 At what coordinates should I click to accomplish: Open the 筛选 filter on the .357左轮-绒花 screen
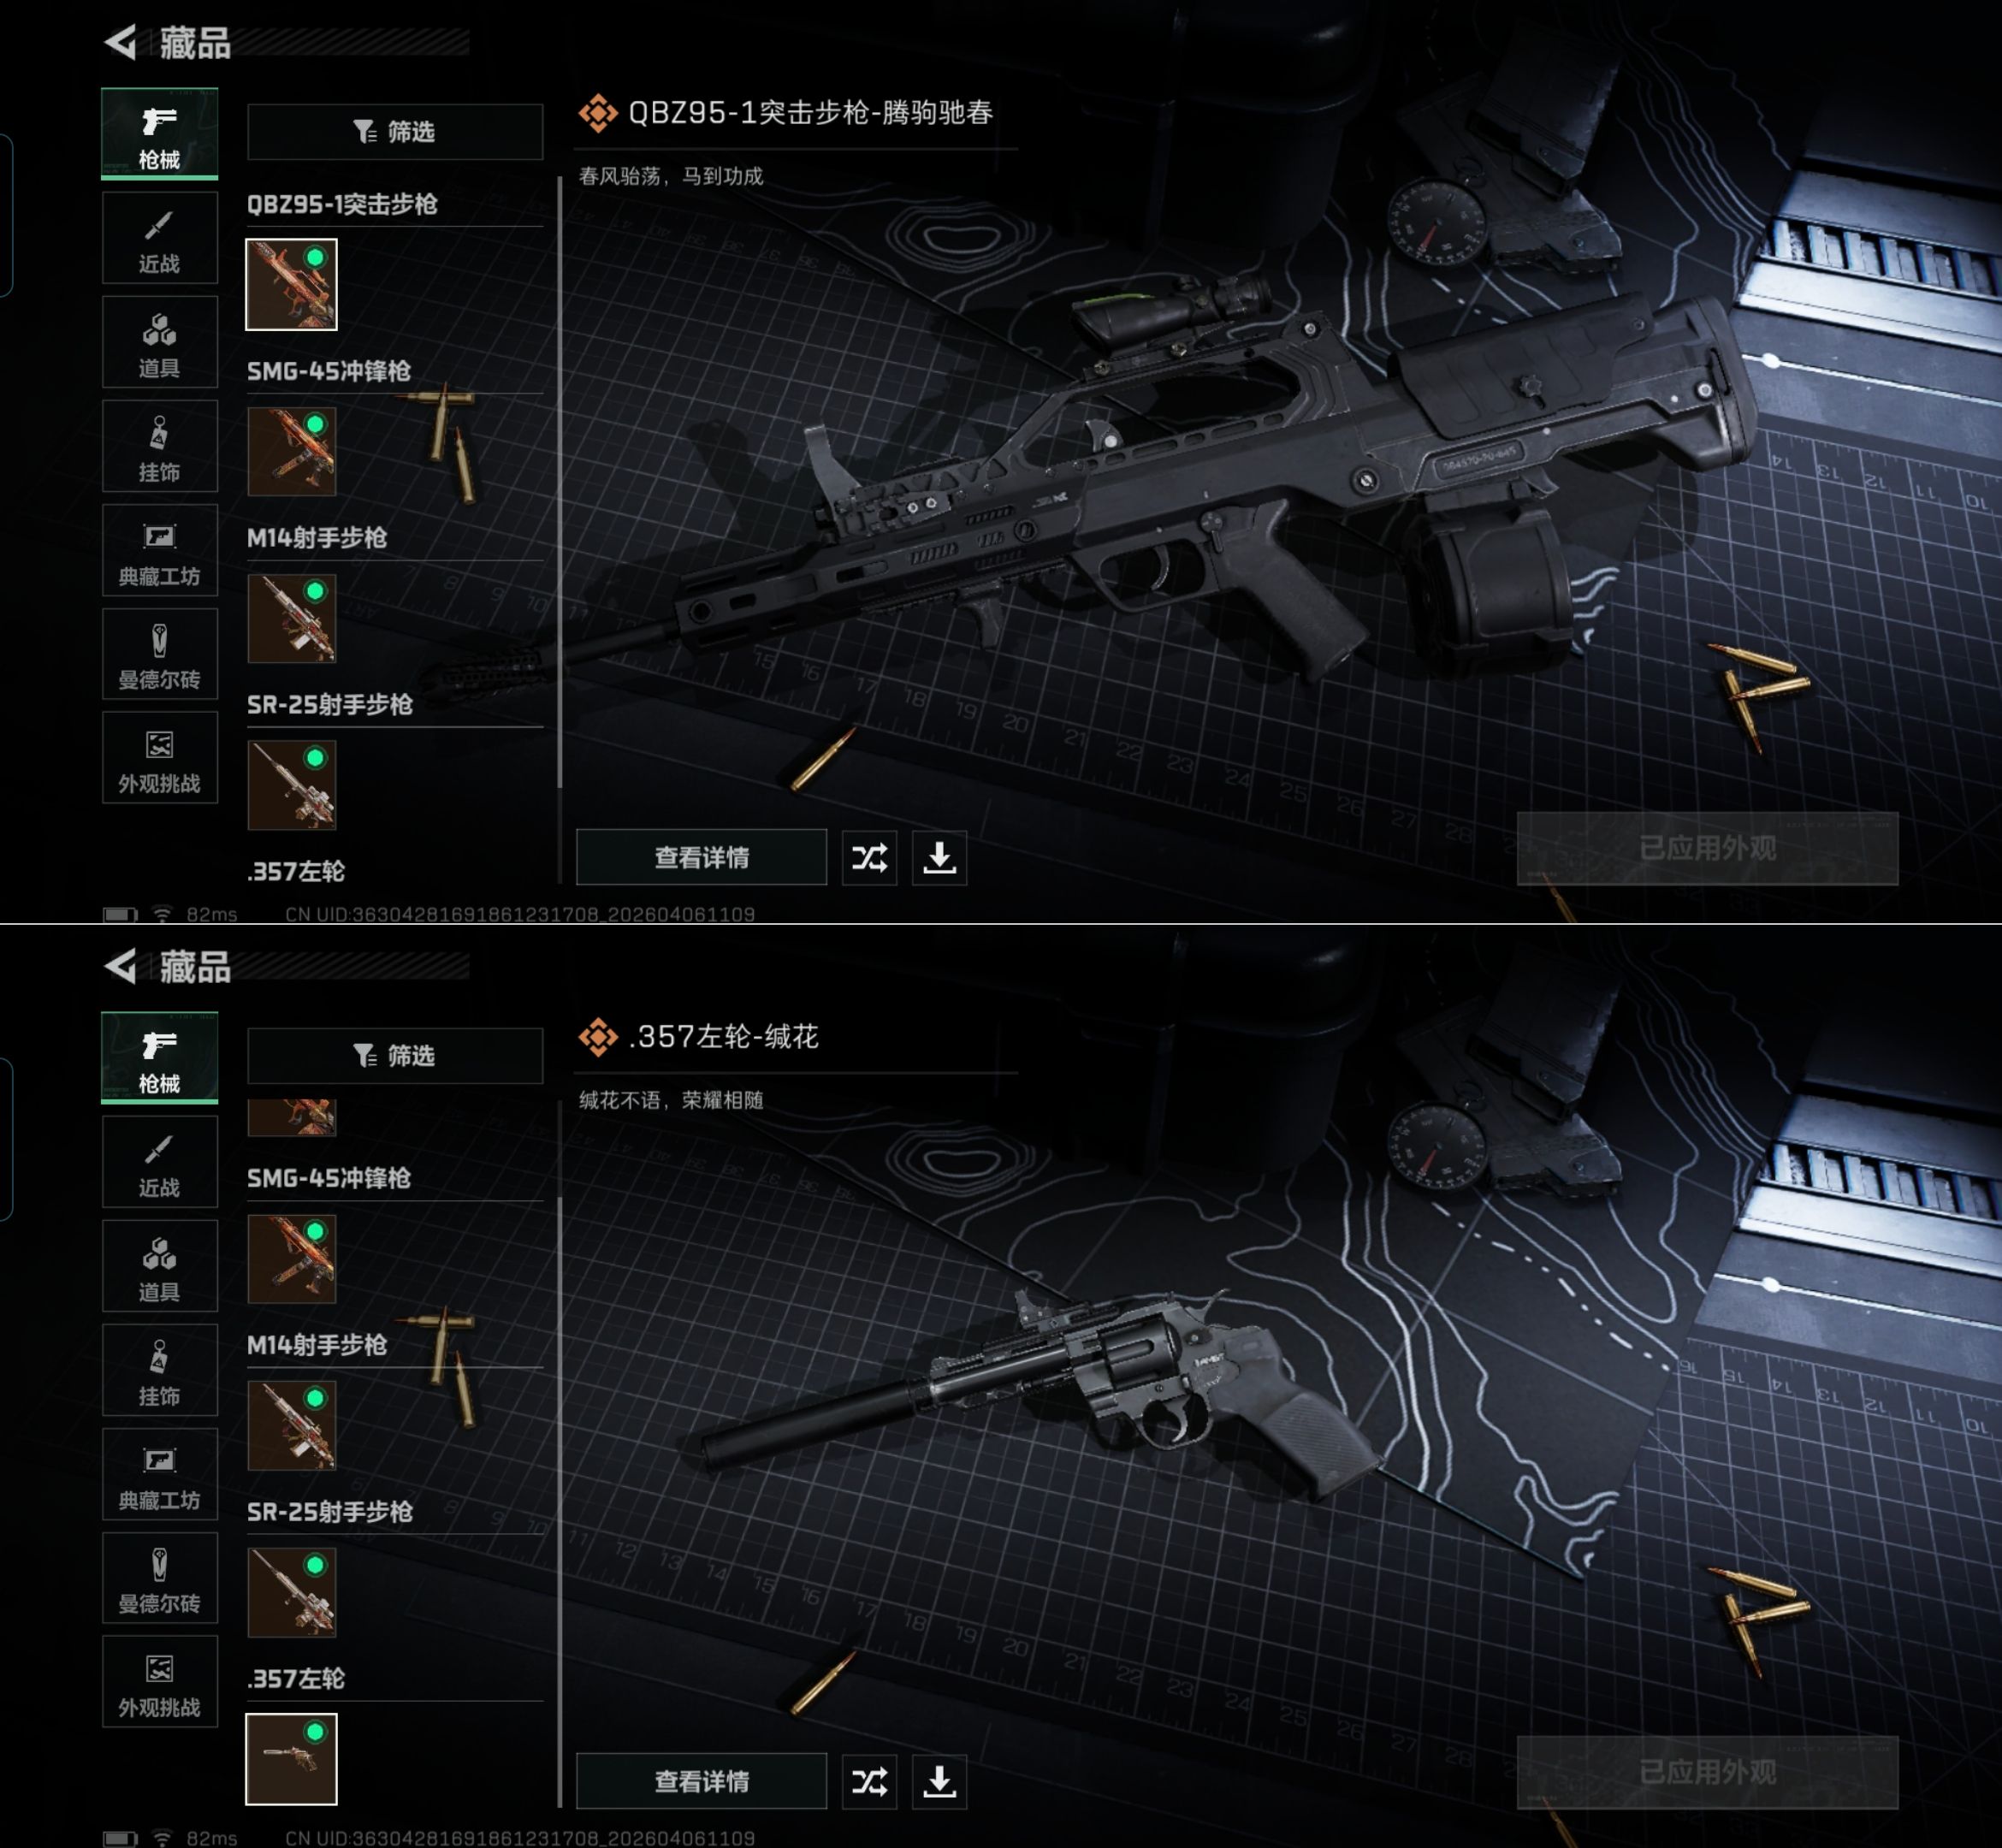click(395, 1055)
